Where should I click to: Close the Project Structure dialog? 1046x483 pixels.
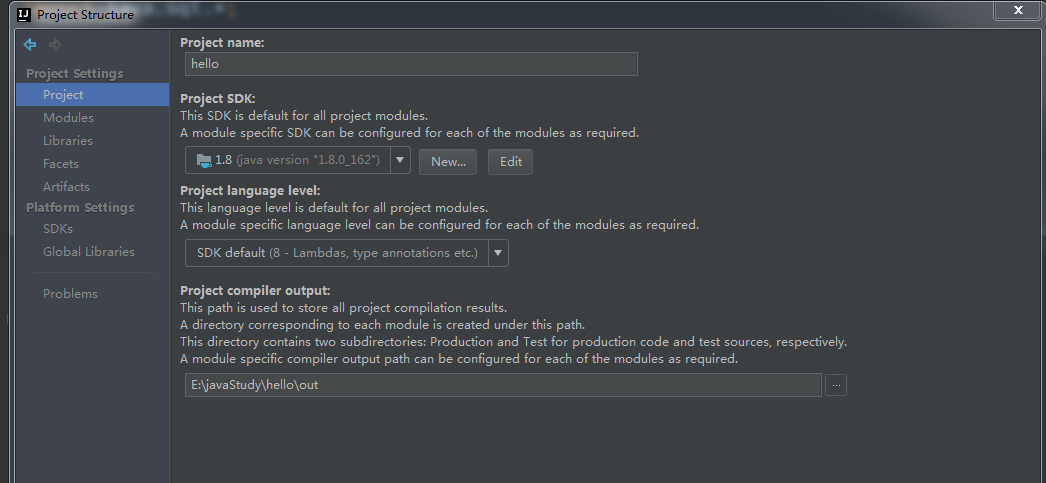(1018, 9)
